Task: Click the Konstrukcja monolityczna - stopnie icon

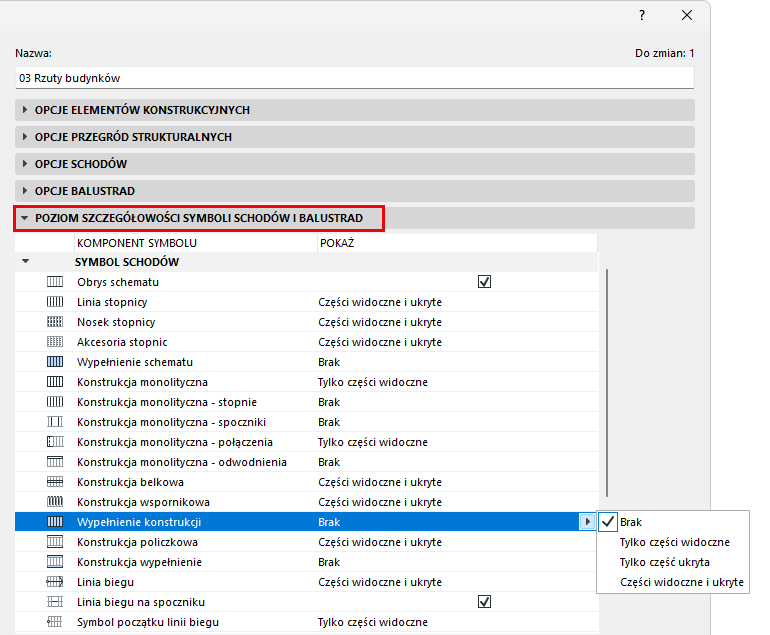Action: pos(55,402)
